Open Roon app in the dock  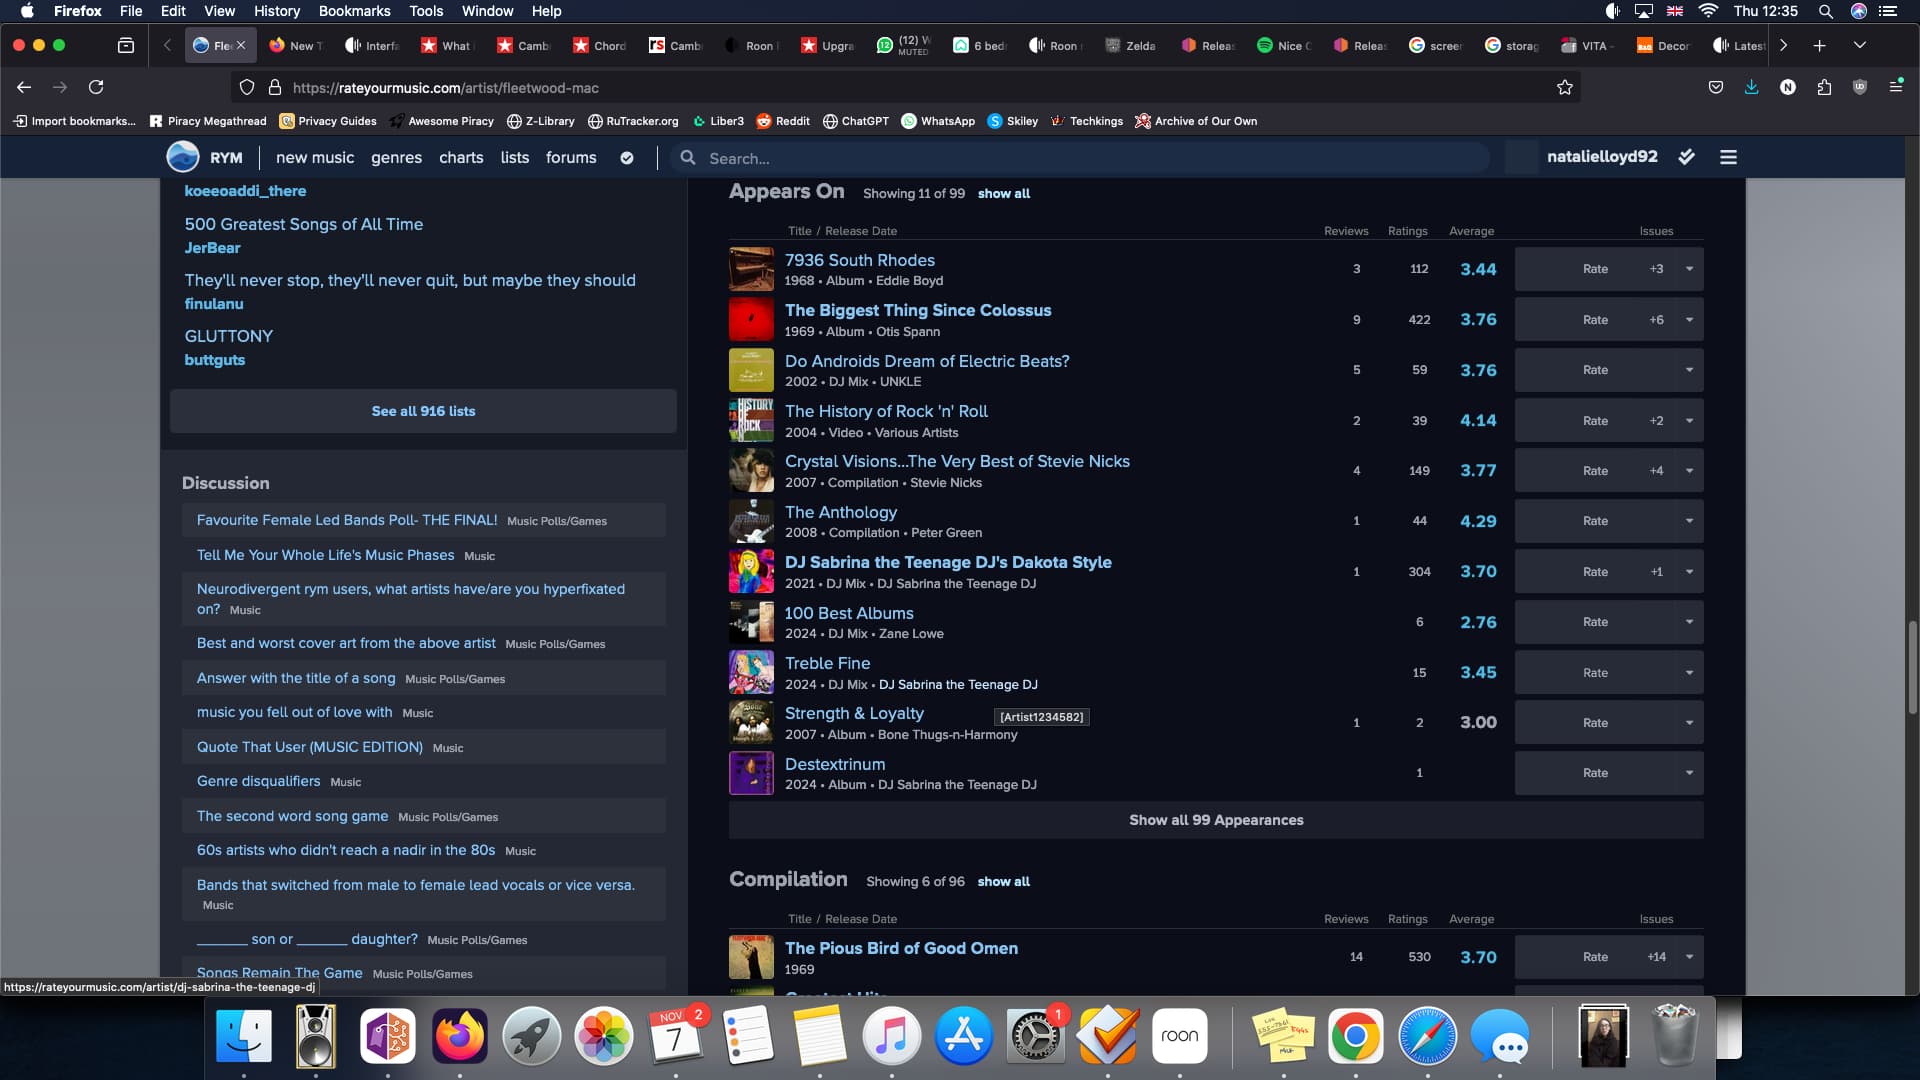pyautogui.click(x=1180, y=1036)
